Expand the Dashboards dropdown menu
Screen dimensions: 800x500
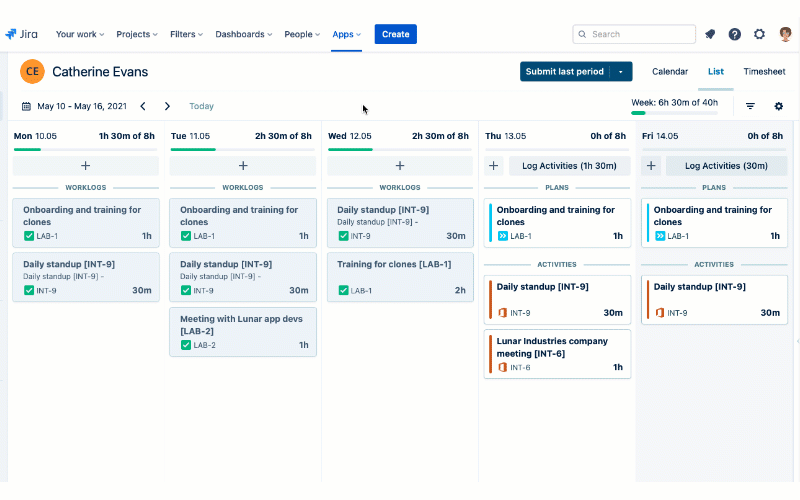pyautogui.click(x=243, y=34)
